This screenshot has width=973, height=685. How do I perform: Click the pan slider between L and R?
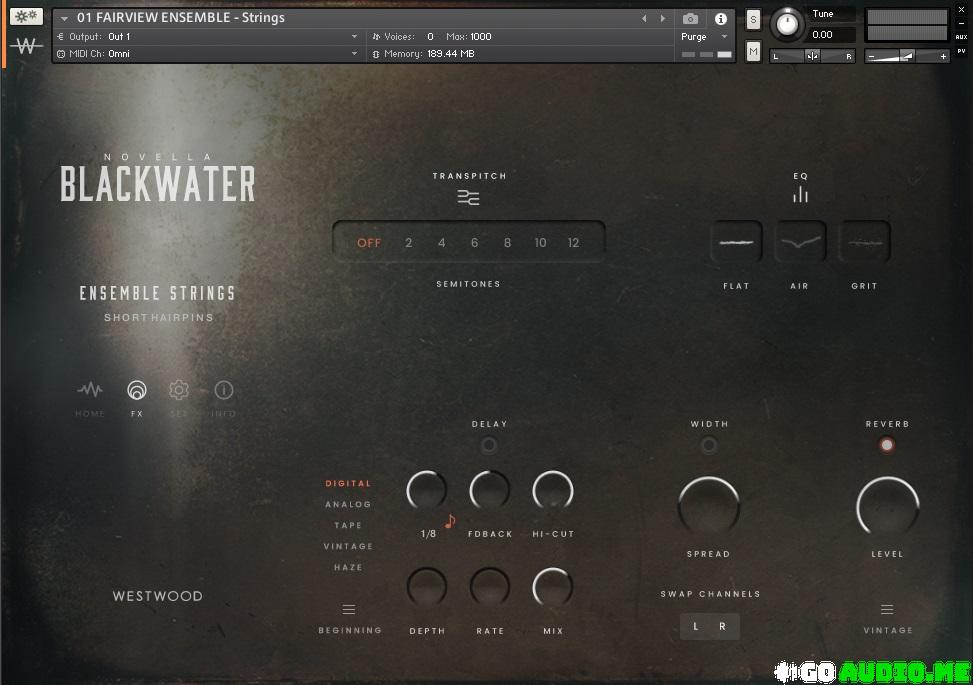[812, 56]
